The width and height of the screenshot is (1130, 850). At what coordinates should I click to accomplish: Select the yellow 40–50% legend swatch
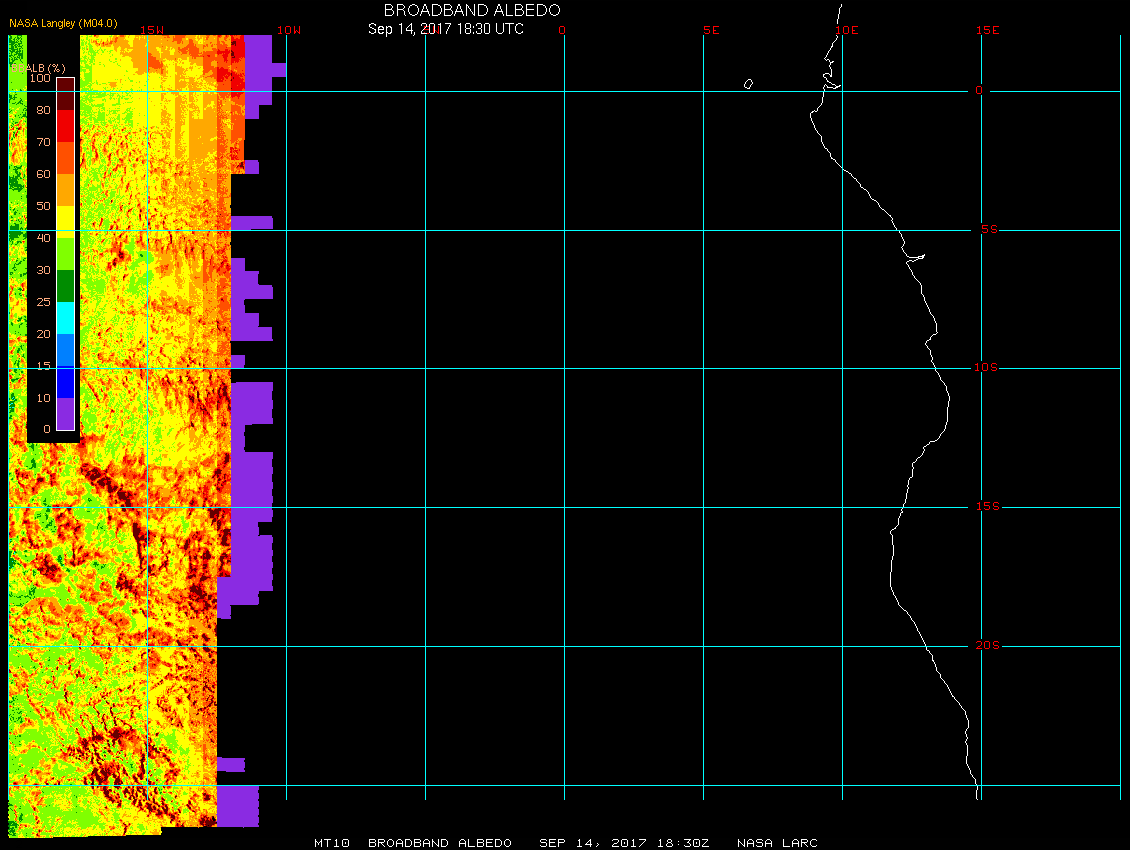click(x=64, y=221)
